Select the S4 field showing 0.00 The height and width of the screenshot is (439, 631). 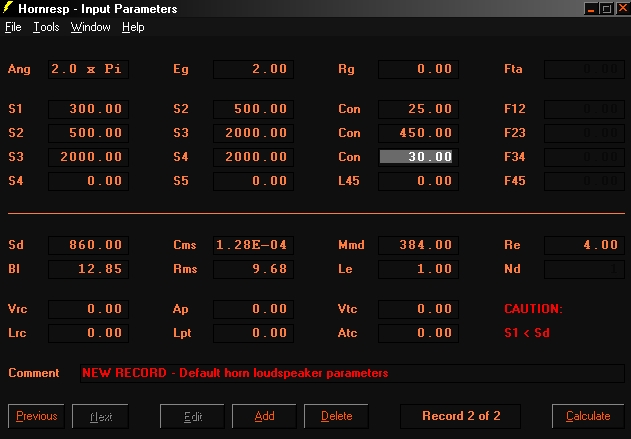(89, 181)
